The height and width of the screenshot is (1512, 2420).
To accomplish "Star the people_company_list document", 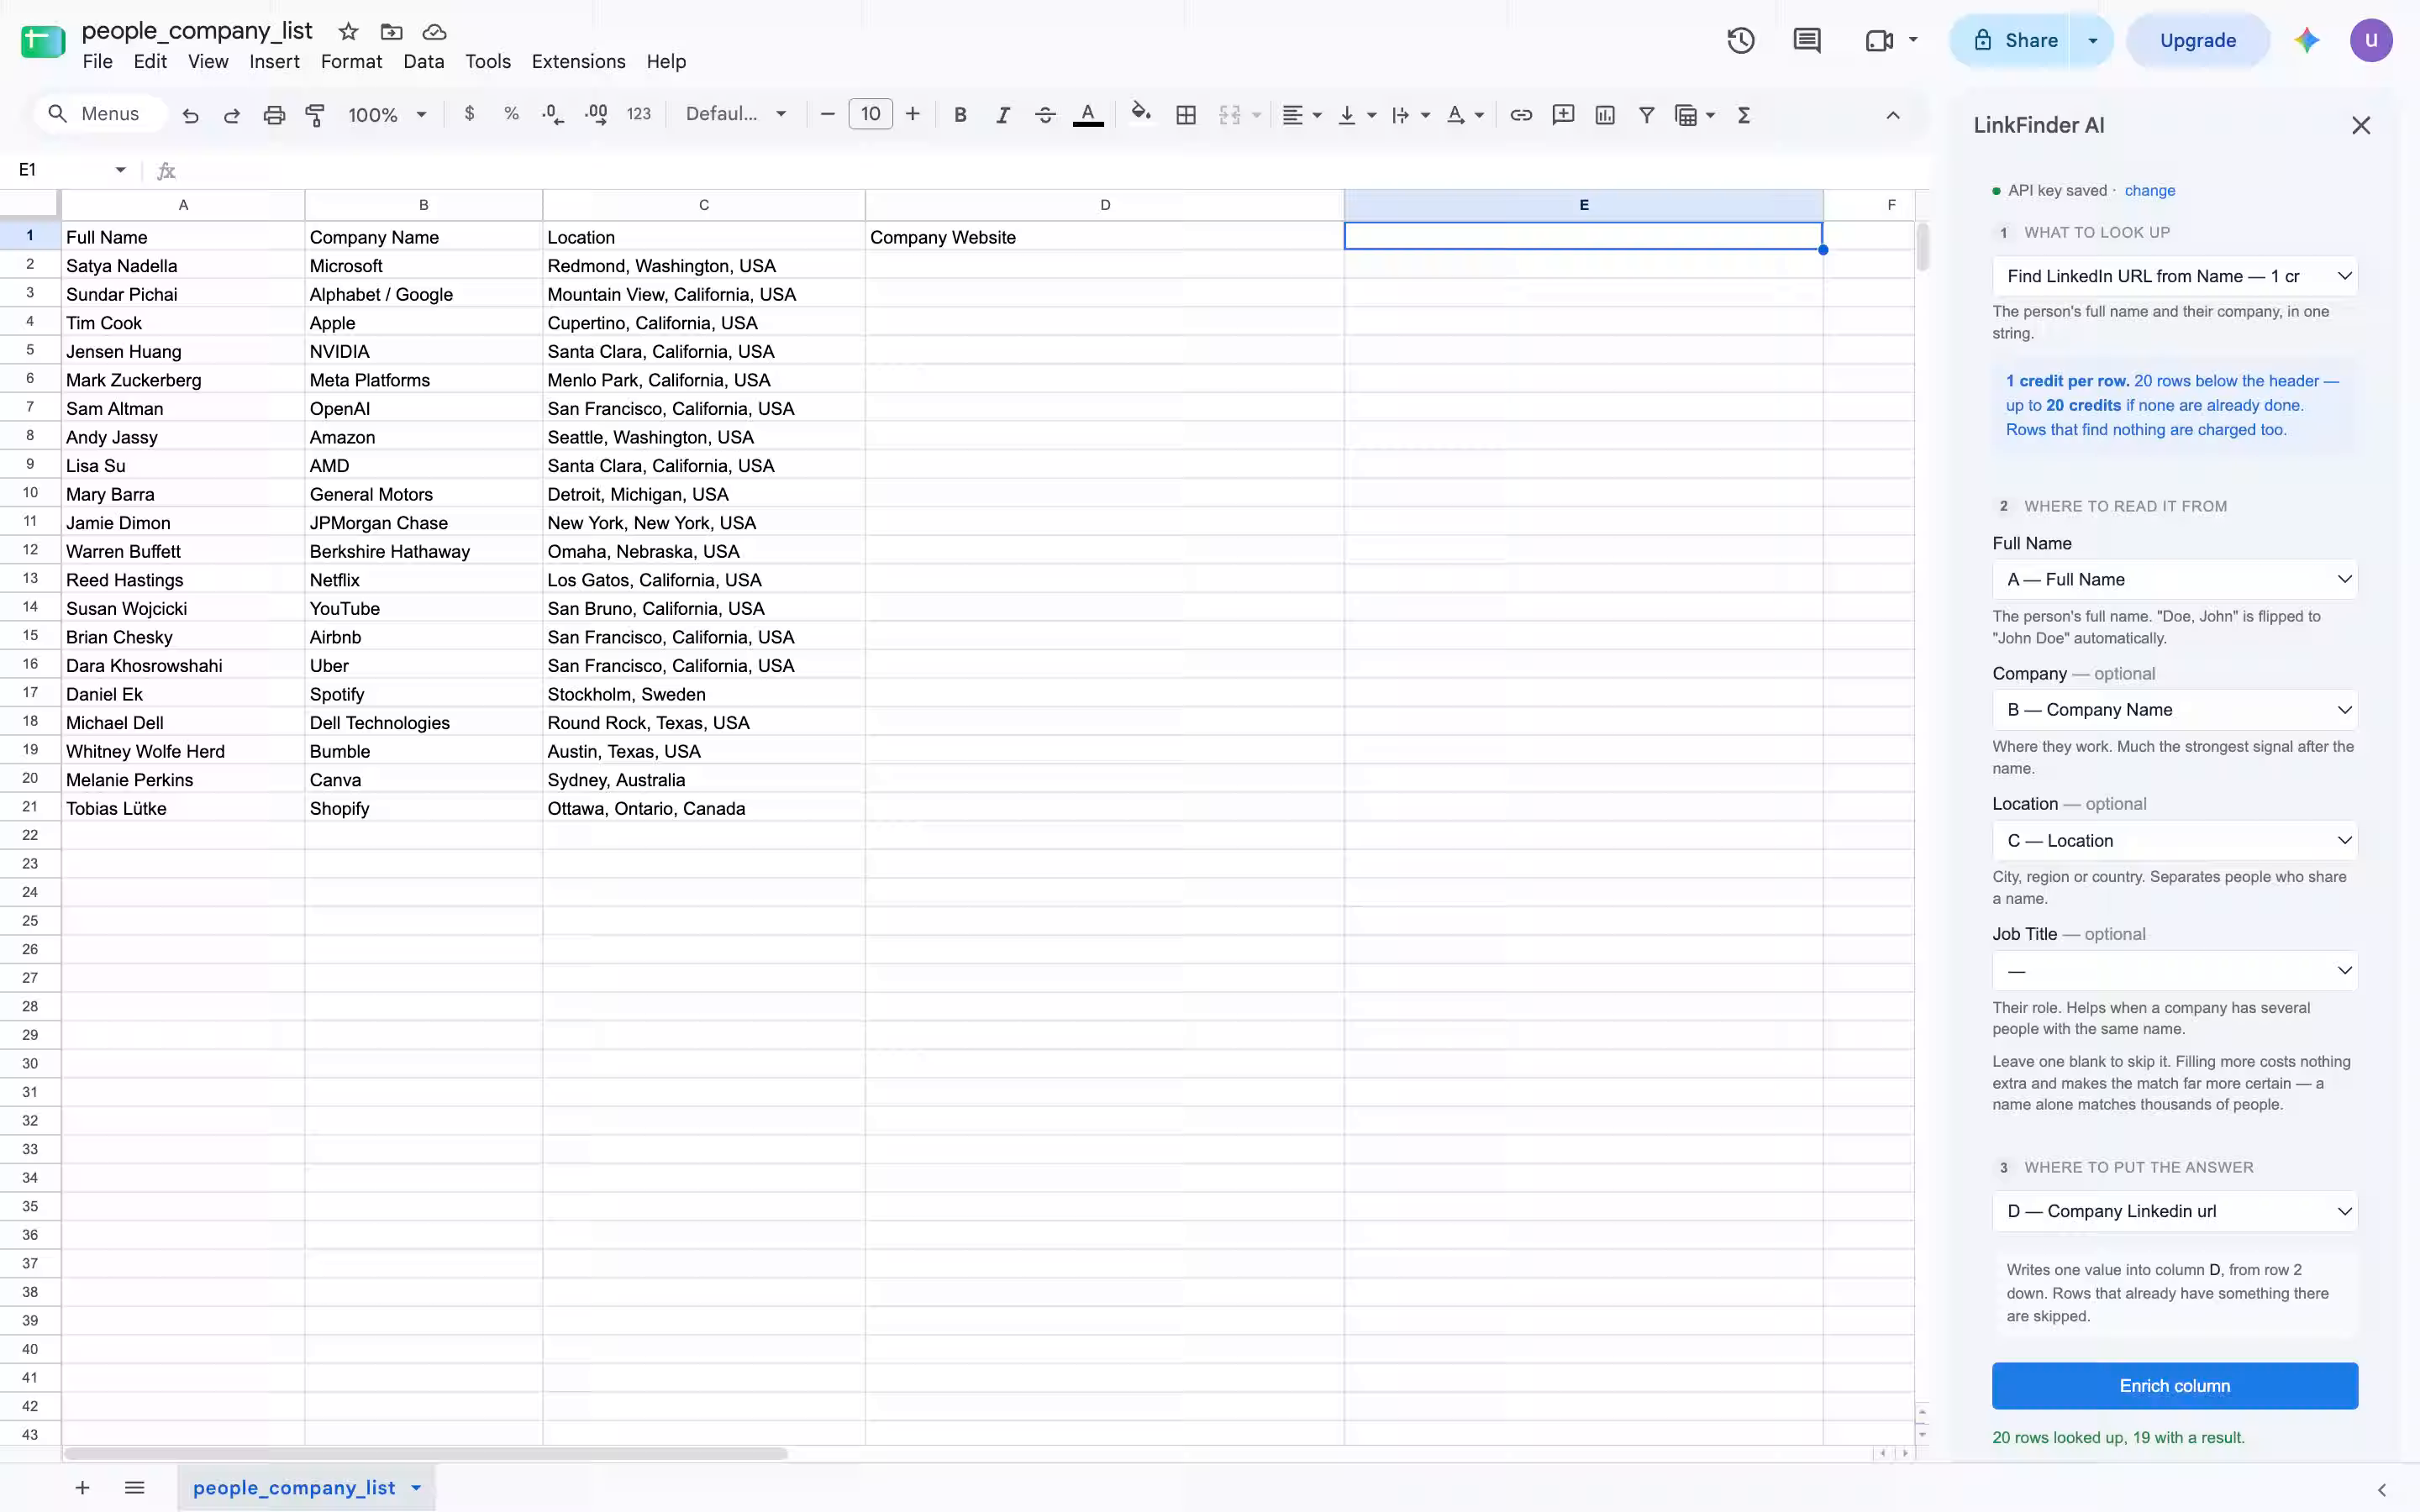I will pos(348,32).
